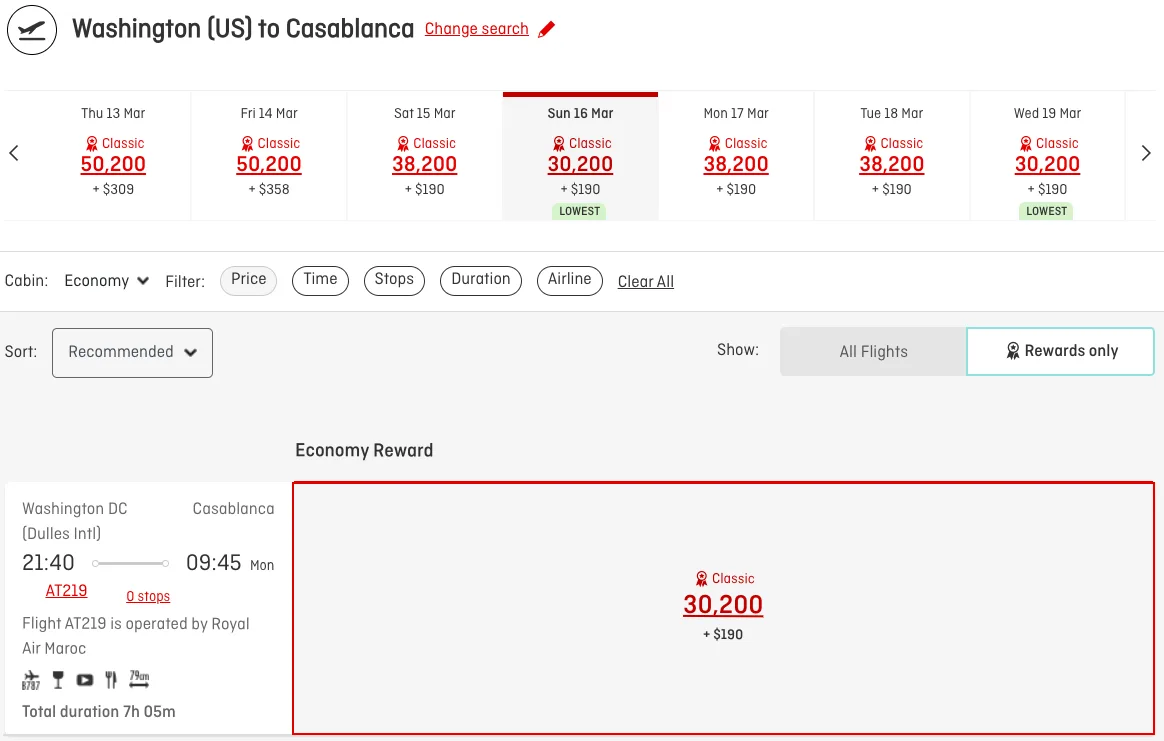Click the ribbon icon in Rewards only
The height and width of the screenshot is (741, 1164).
click(1013, 350)
